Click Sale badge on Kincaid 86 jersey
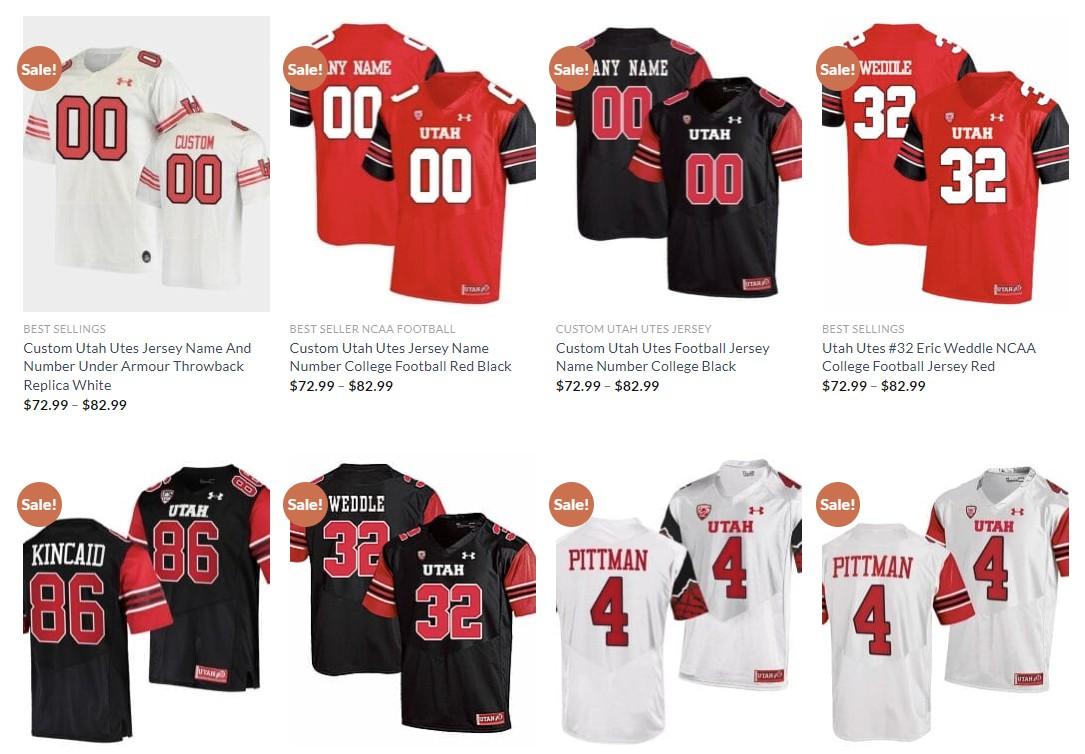The height and width of the screenshot is (754, 1085). pyautogui.click(x=39, y=504)
